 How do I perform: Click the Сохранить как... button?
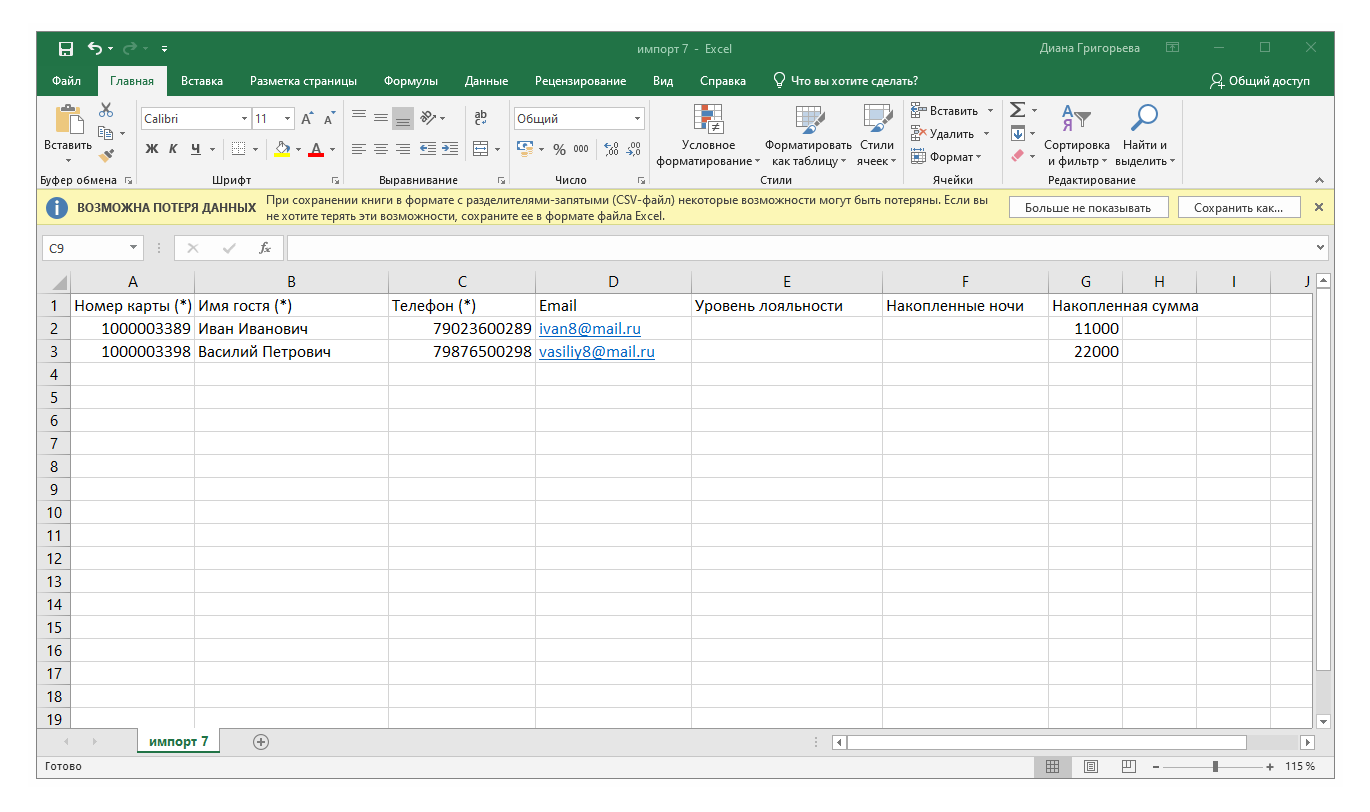click(1239, 208)
